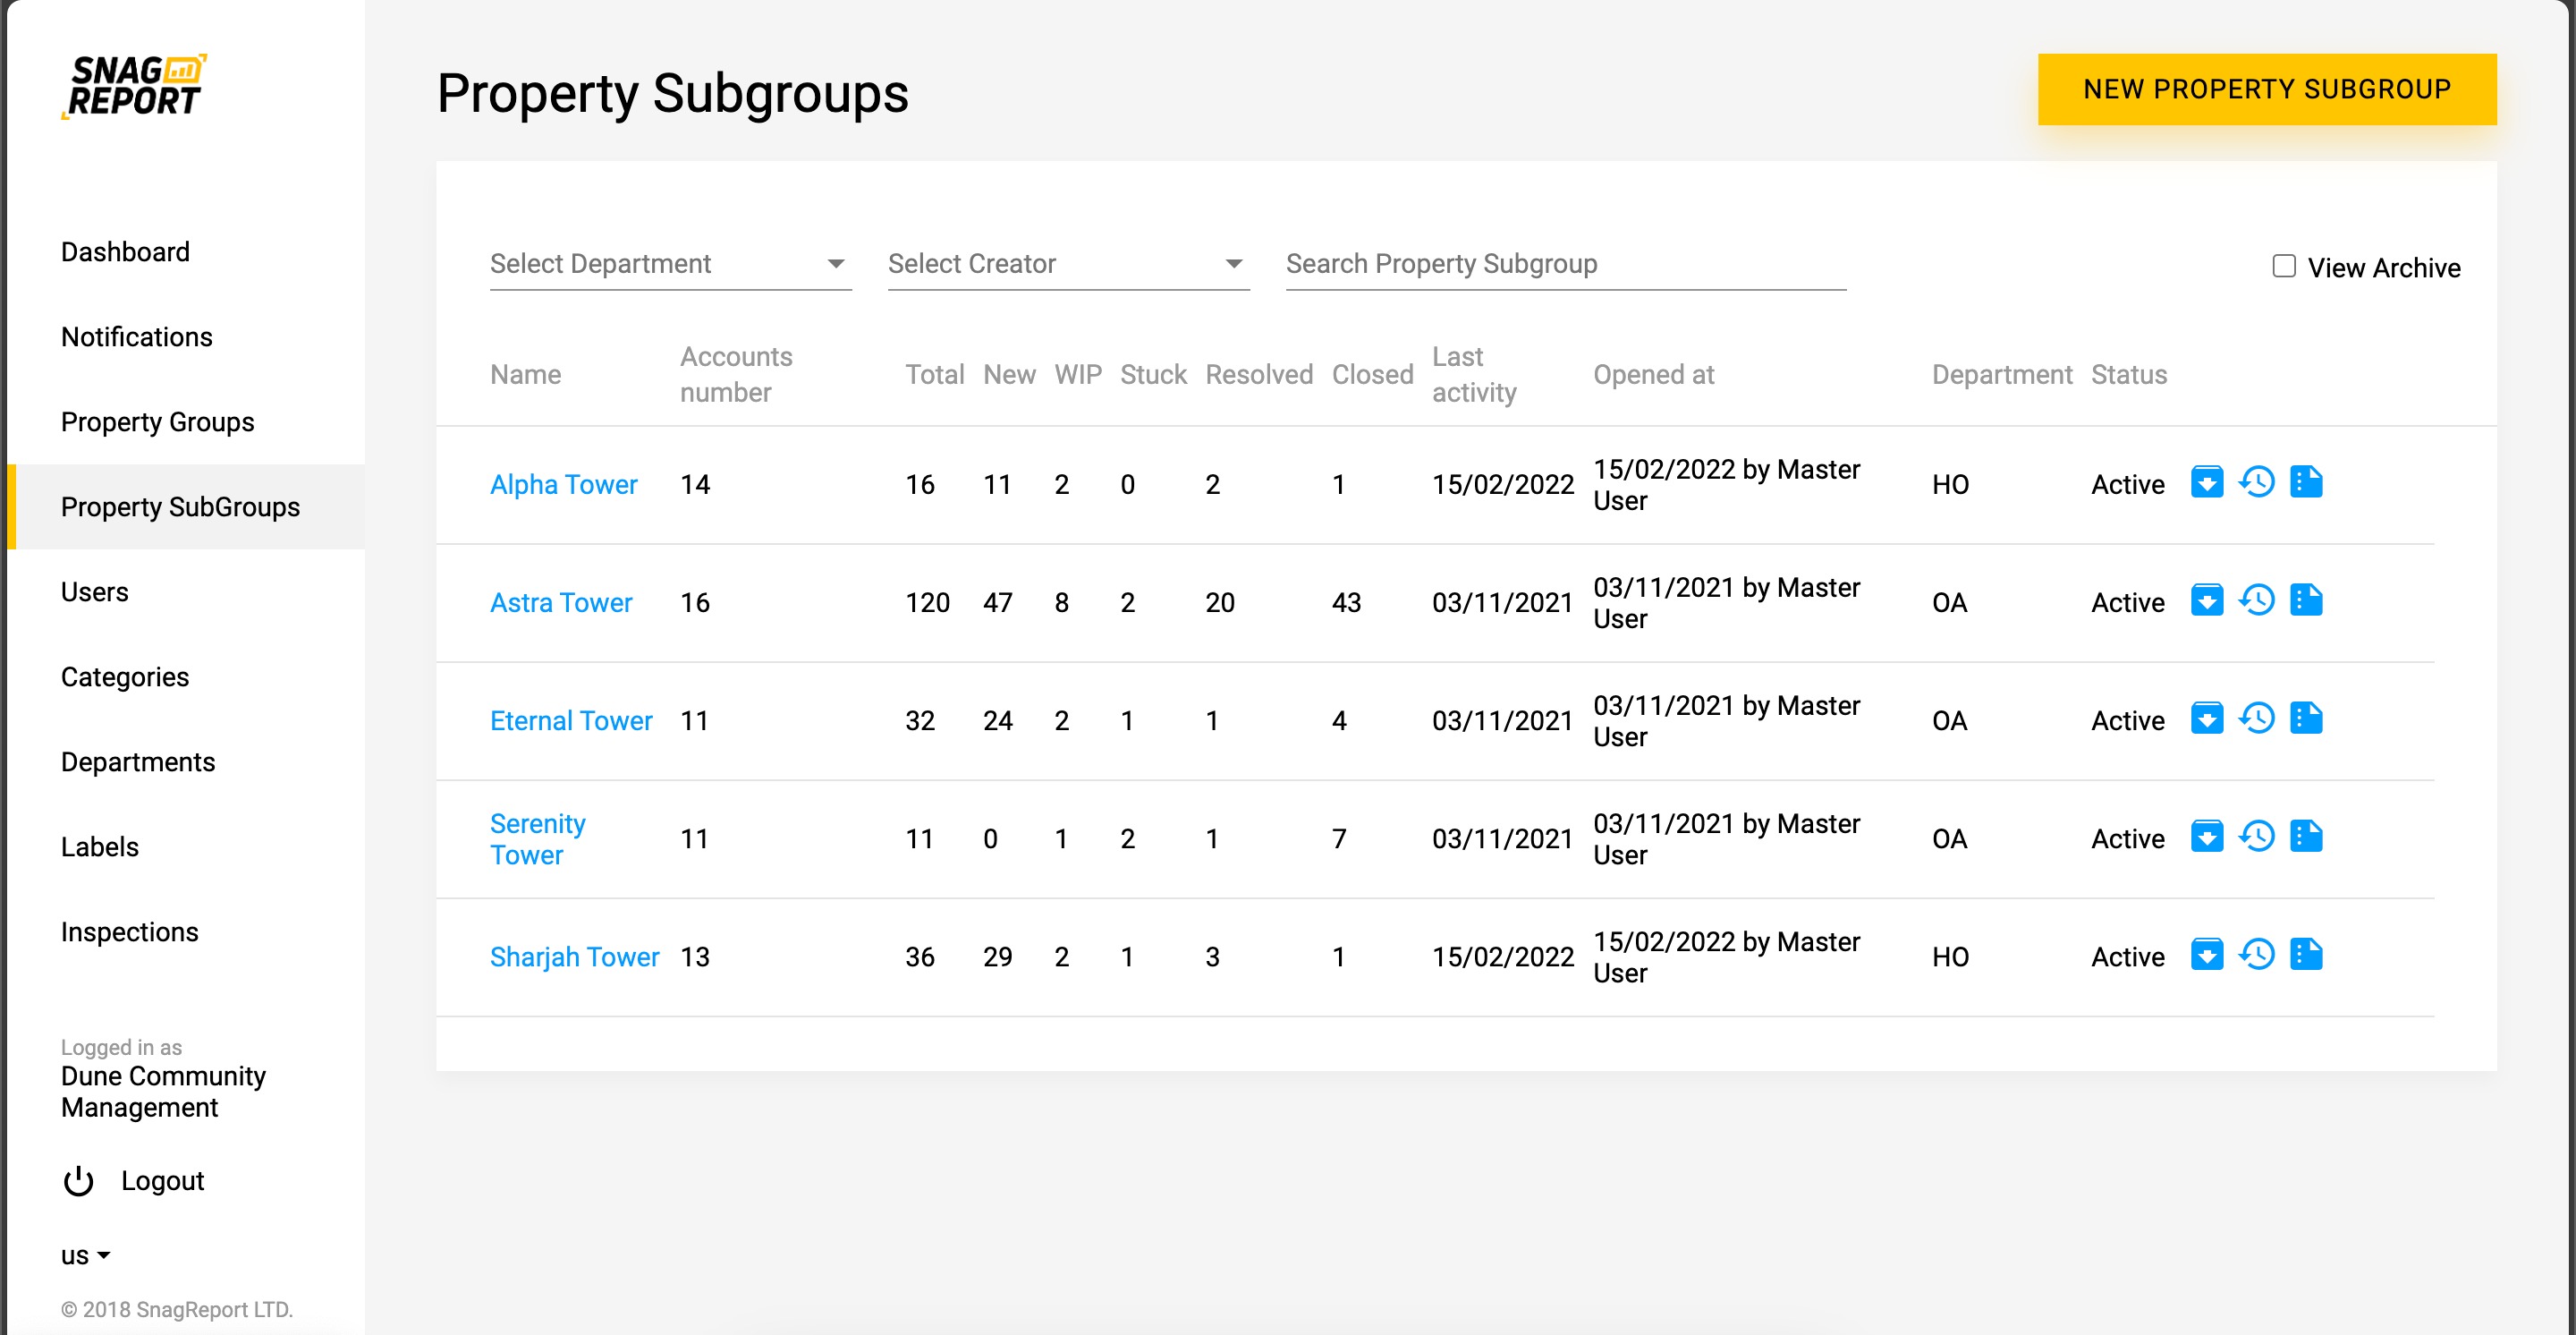
Task: Go to Dashboard in sidebar
Action: click(x=125, y=252)
